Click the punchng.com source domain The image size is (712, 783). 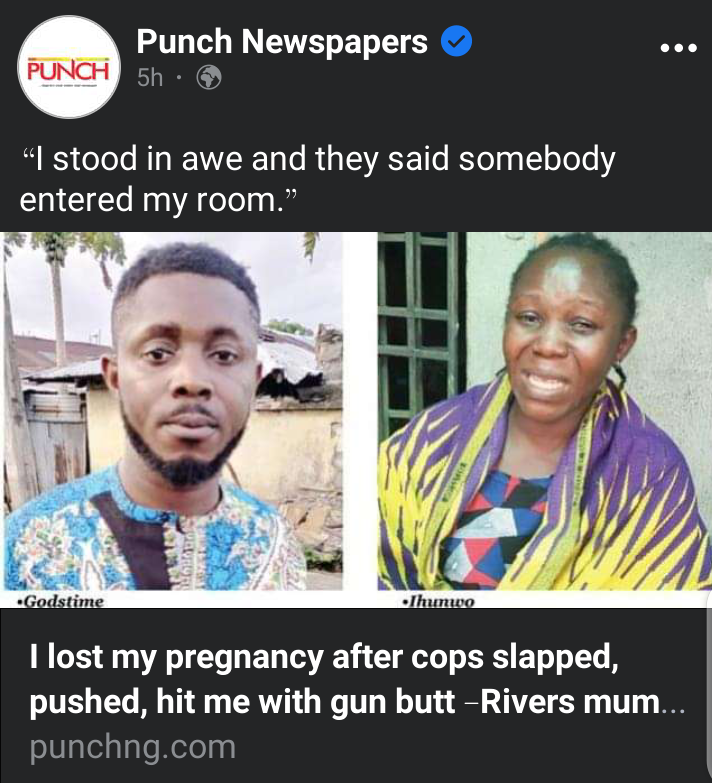[x=132, y=747]
